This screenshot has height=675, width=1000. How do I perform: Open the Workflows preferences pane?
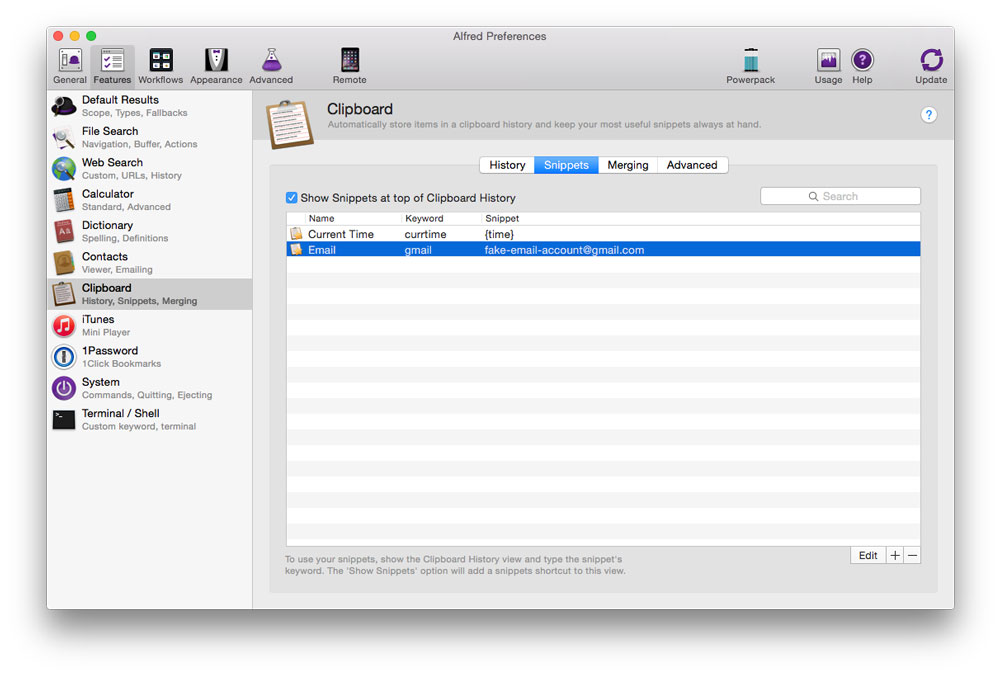[x=160, y=62]
